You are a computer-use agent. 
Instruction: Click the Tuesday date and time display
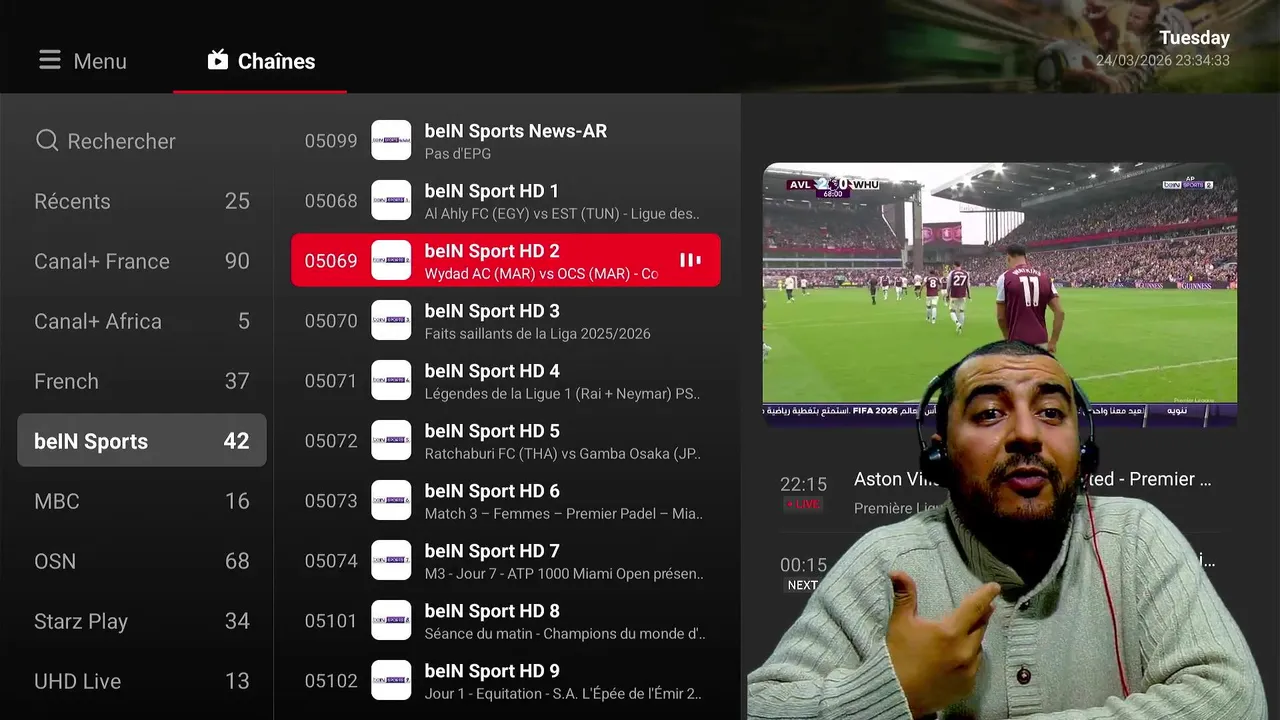tap(1163, 49)
